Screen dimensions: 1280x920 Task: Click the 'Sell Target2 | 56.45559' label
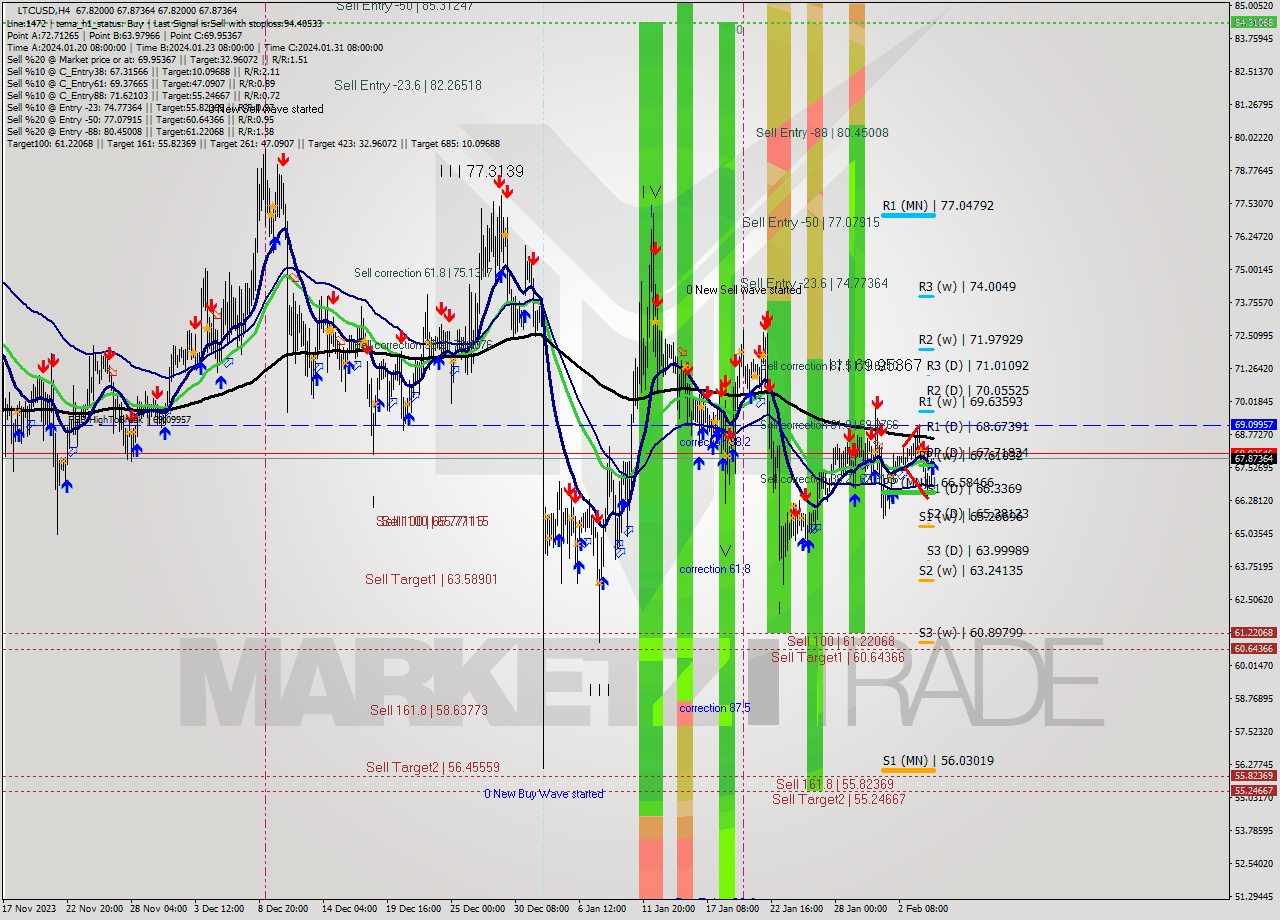433,767
